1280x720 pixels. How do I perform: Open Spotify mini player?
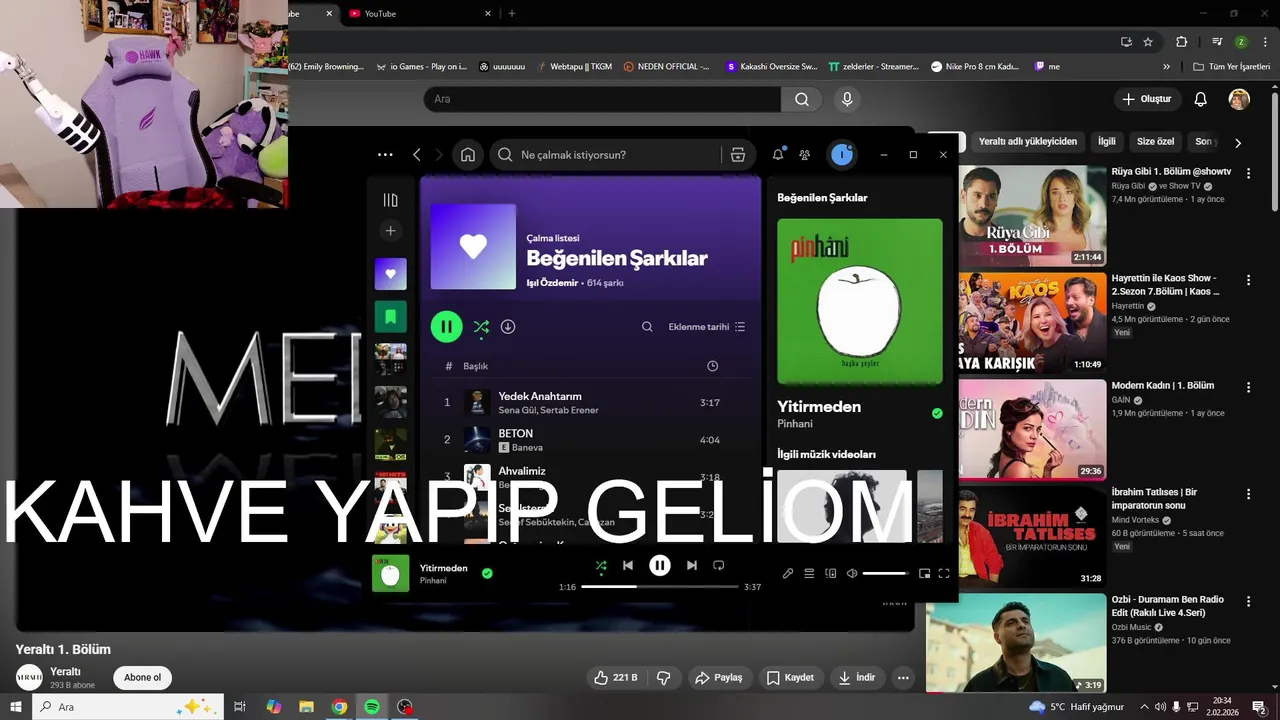tap(924, 573)
